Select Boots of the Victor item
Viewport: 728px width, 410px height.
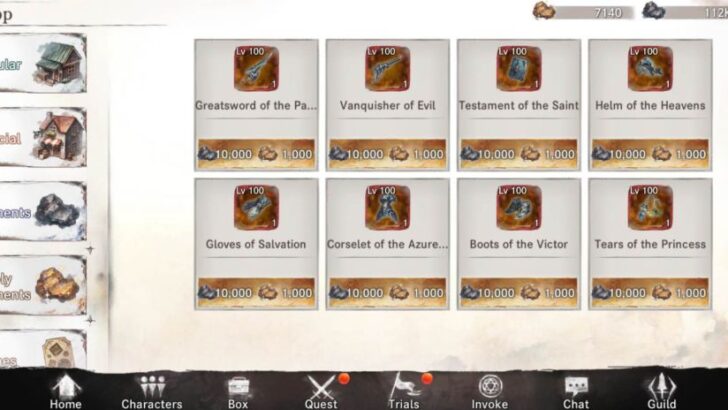coord(519,244)
